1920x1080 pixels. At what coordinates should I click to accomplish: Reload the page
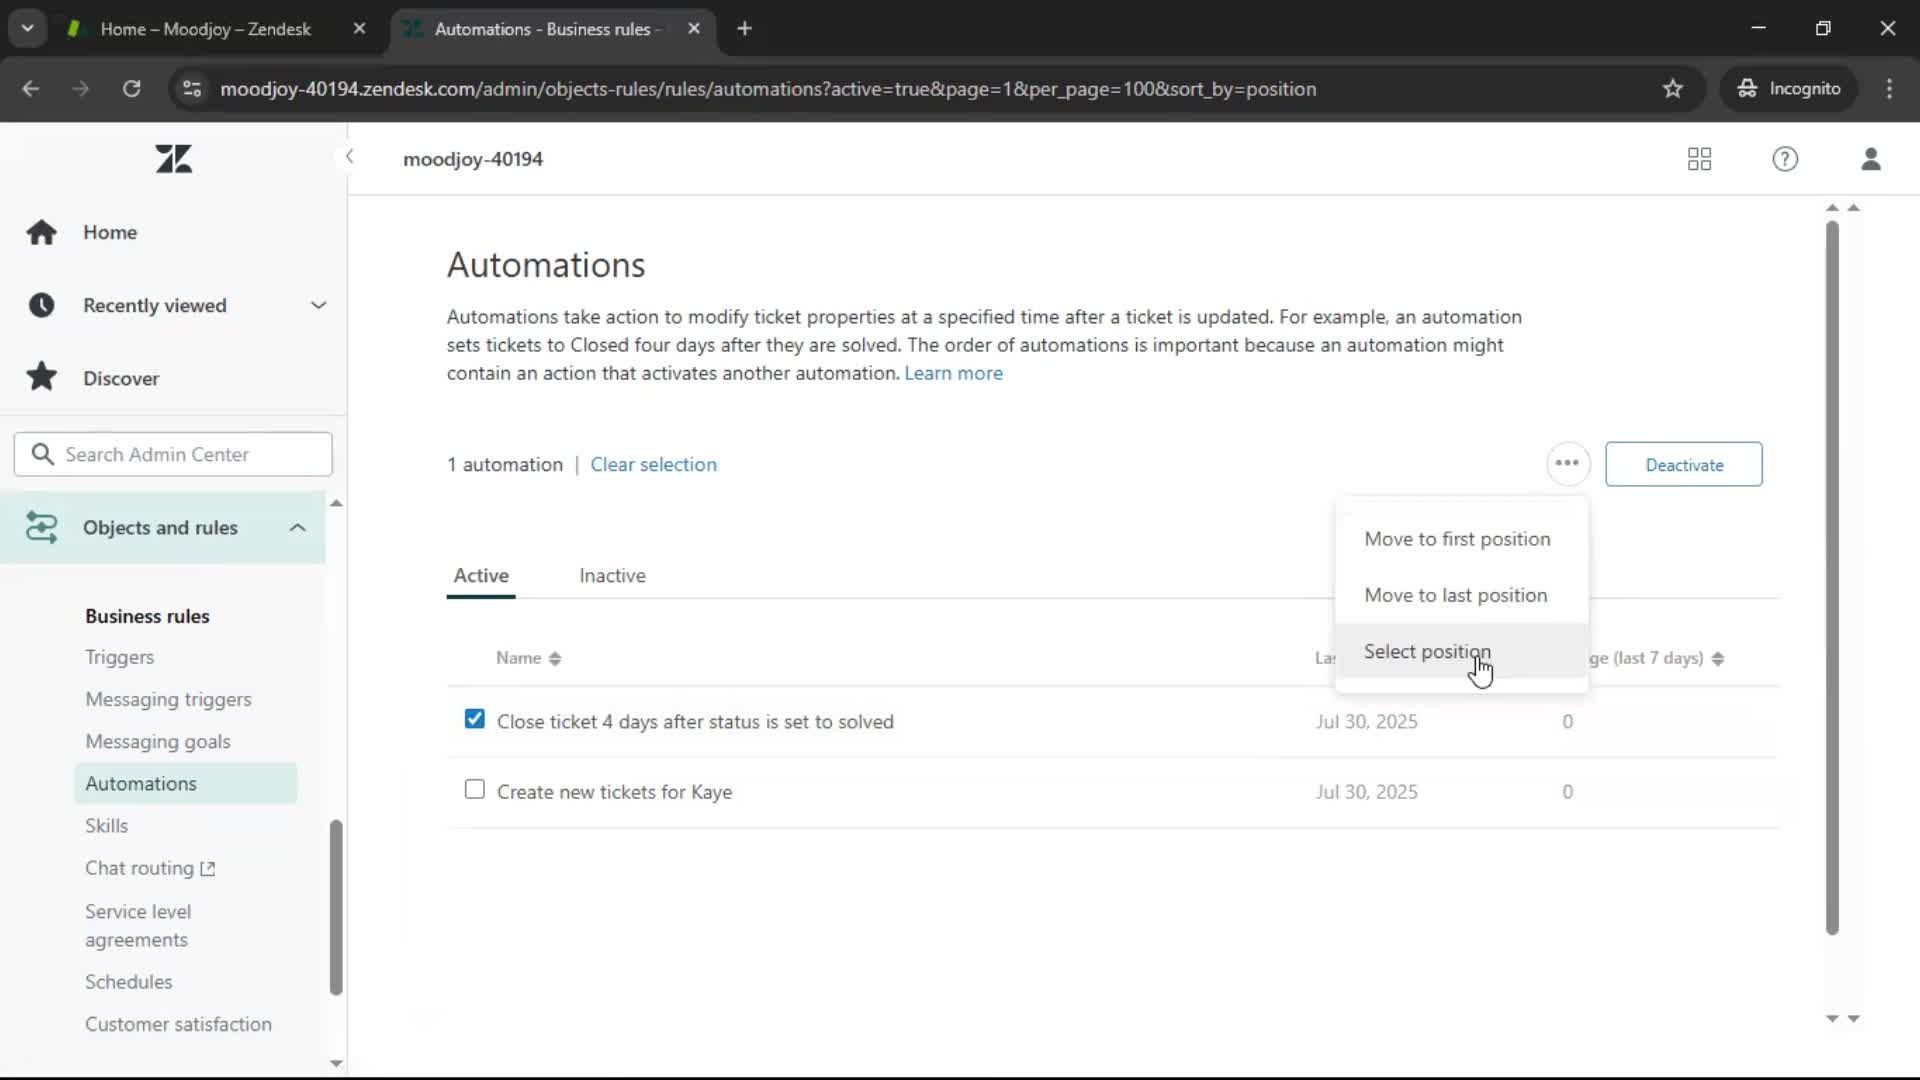[x=131, y=89]
